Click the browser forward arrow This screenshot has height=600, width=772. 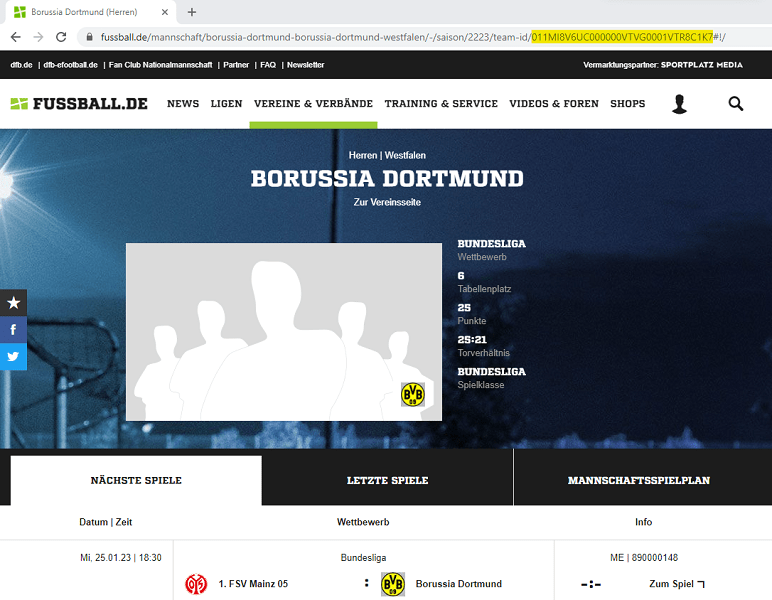pyautogui.click(x=38, y=37)
